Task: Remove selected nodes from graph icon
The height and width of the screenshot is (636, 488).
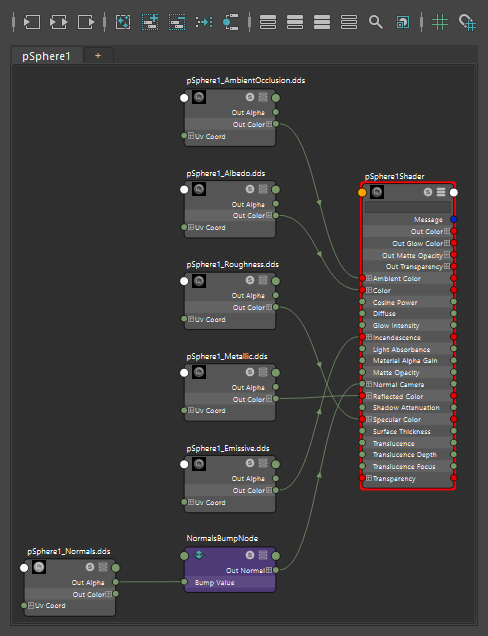Action: click(177, 22)
